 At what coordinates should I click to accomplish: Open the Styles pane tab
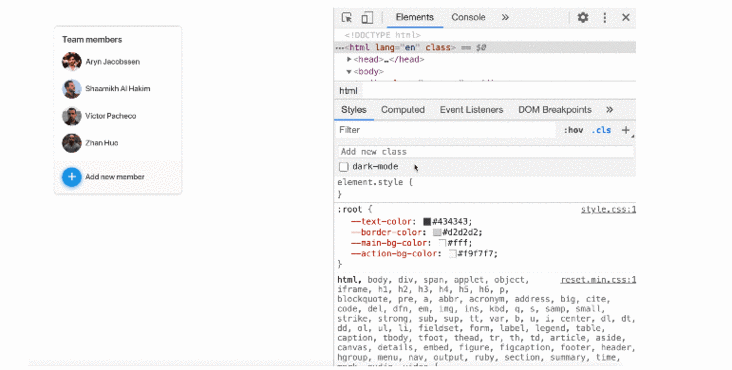coord(354,110)
